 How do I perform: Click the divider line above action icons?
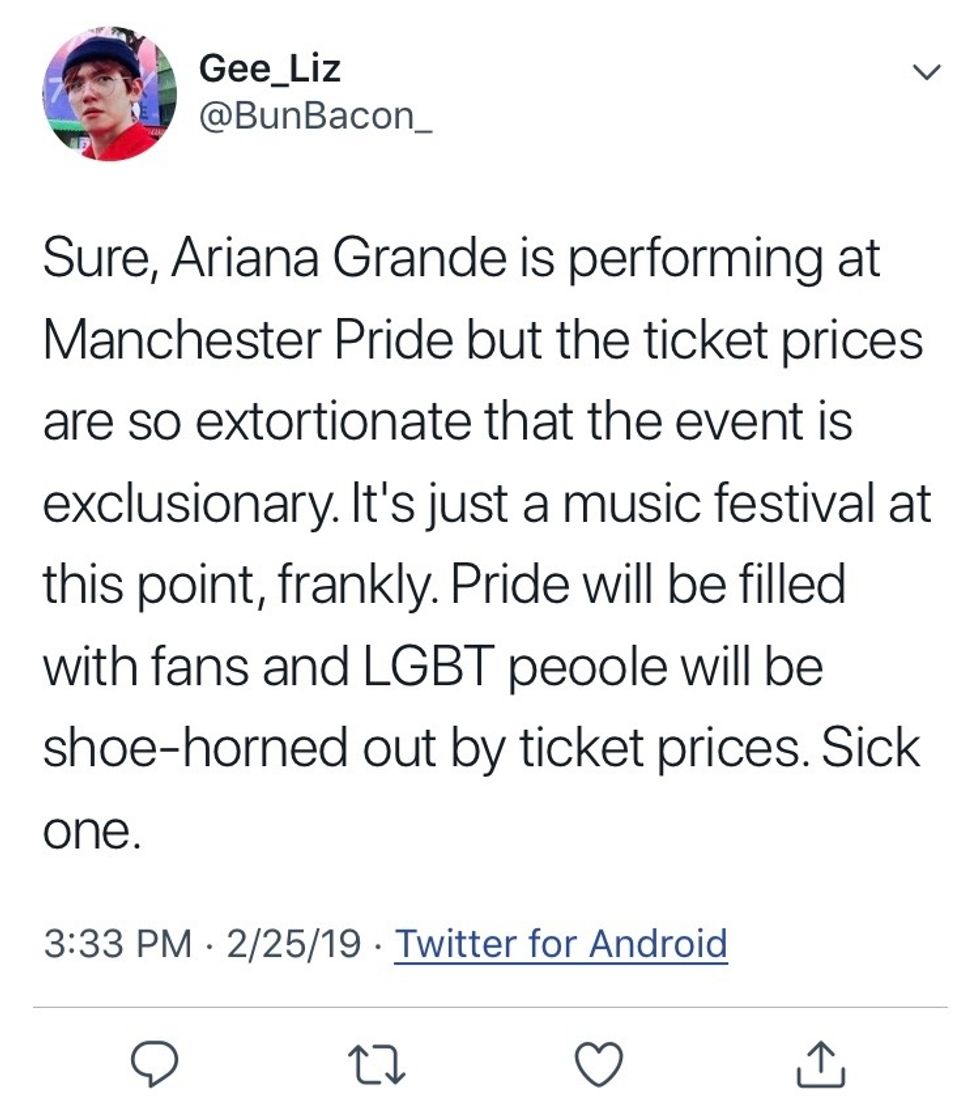coord(490,1007)
